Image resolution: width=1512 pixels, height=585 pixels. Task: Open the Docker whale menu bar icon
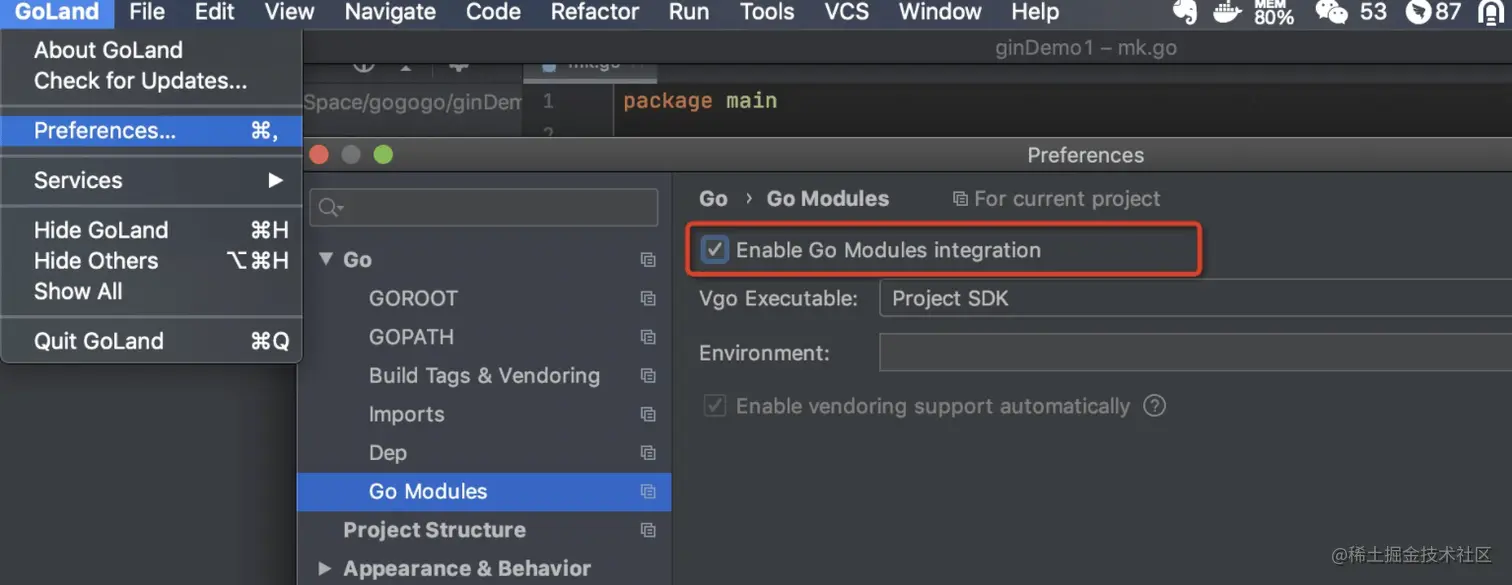tap(1227, 12)
